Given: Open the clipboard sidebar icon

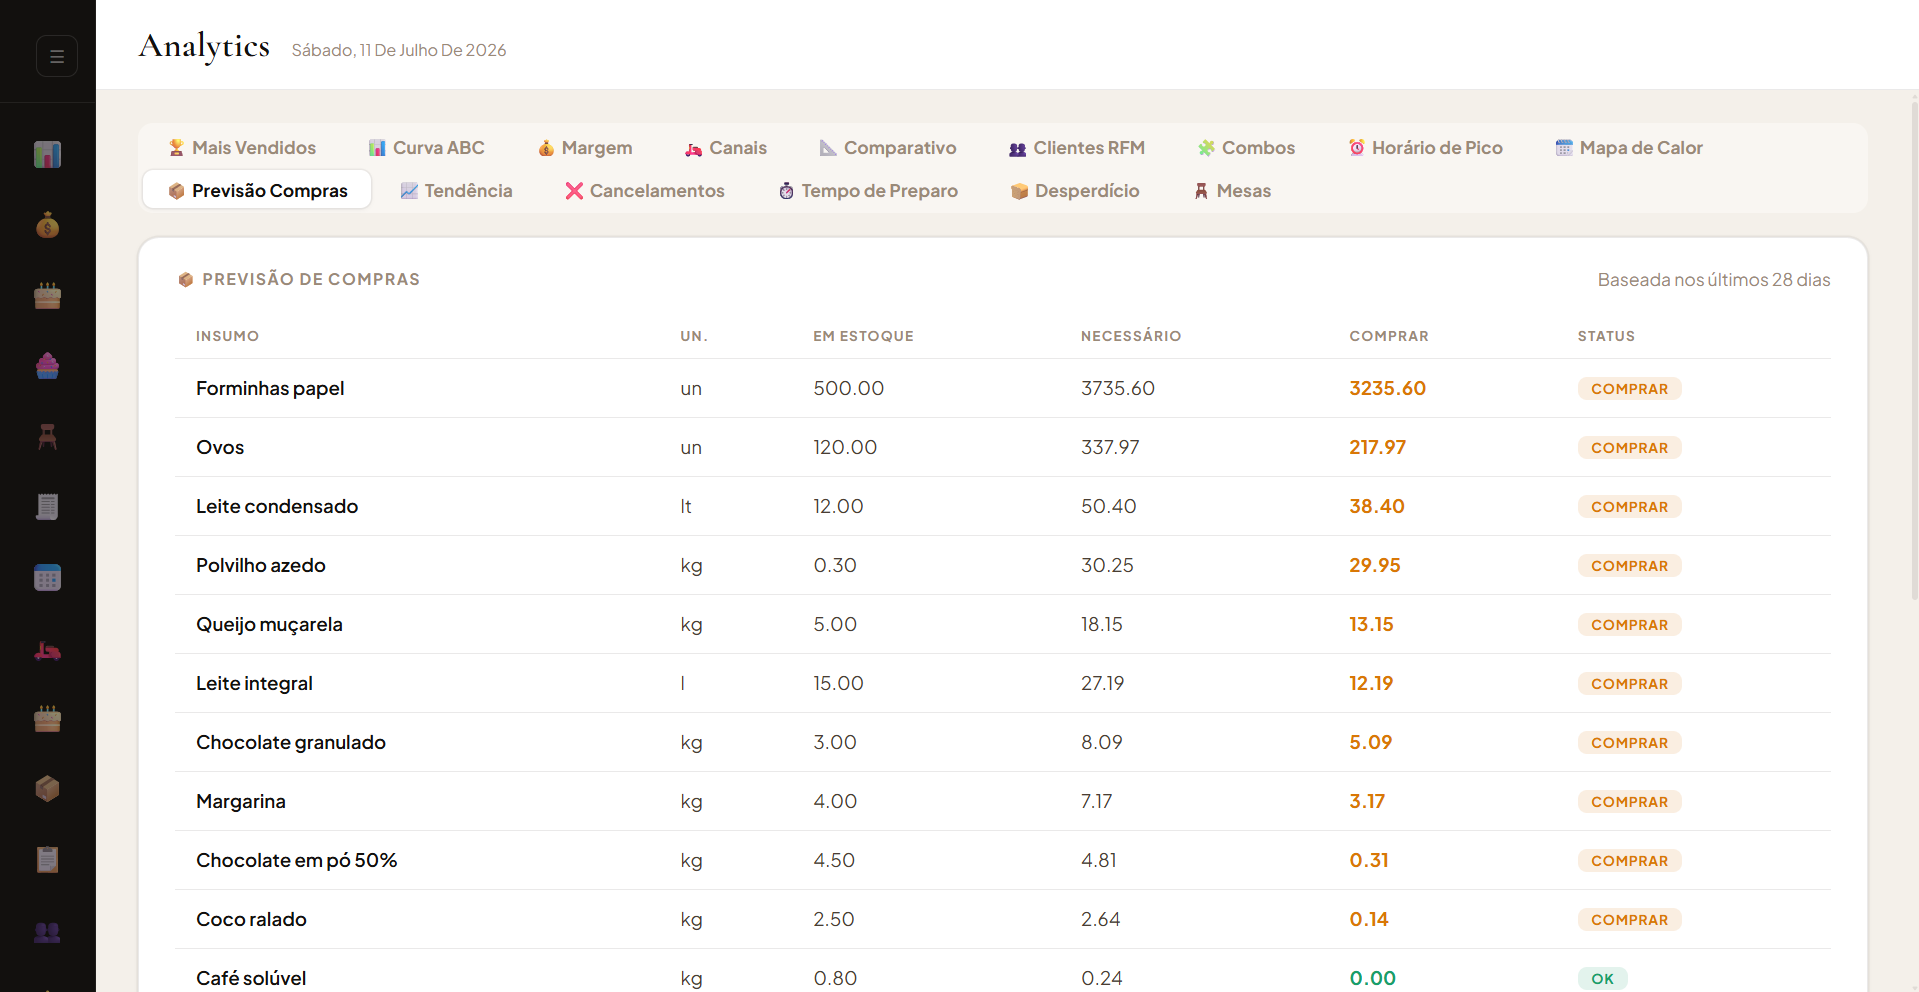Looking at the screenshot, I should (47, 859).
